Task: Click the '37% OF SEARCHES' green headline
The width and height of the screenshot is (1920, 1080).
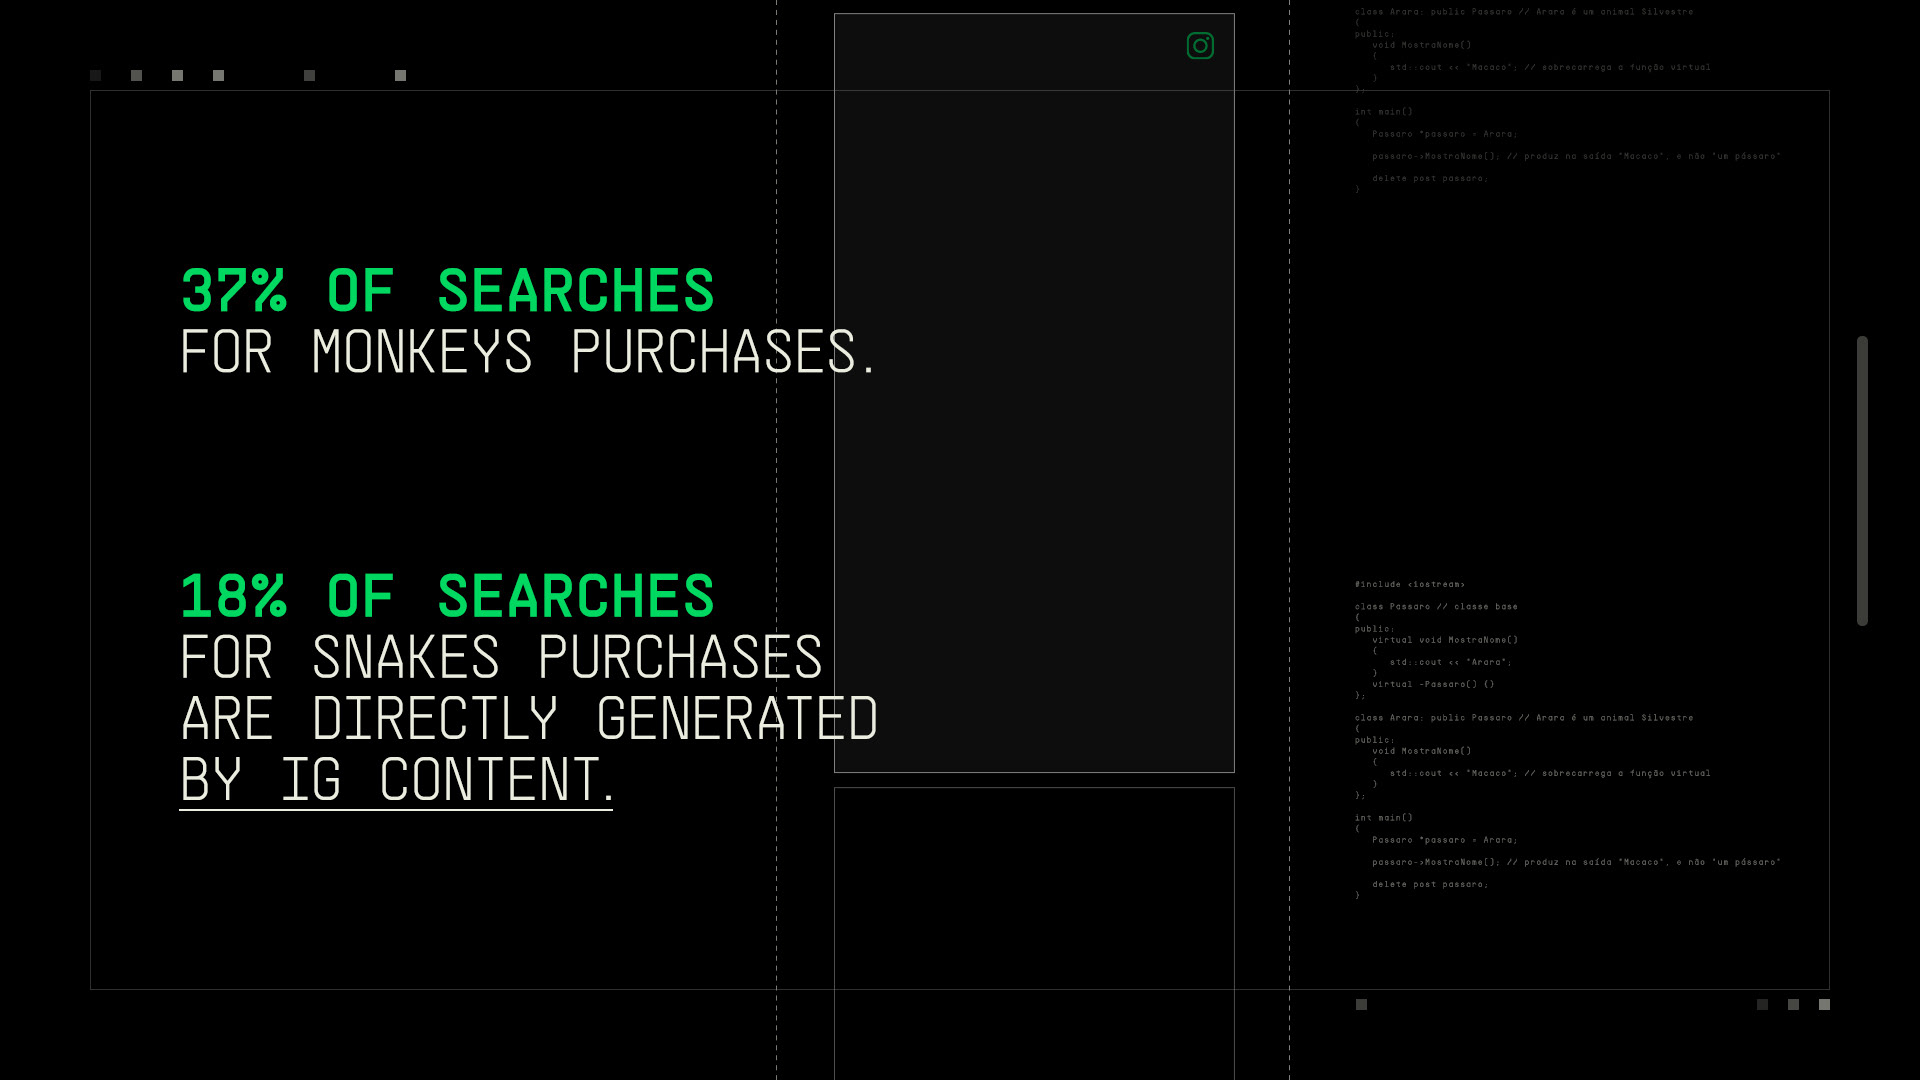Action: tap(447, 291)
